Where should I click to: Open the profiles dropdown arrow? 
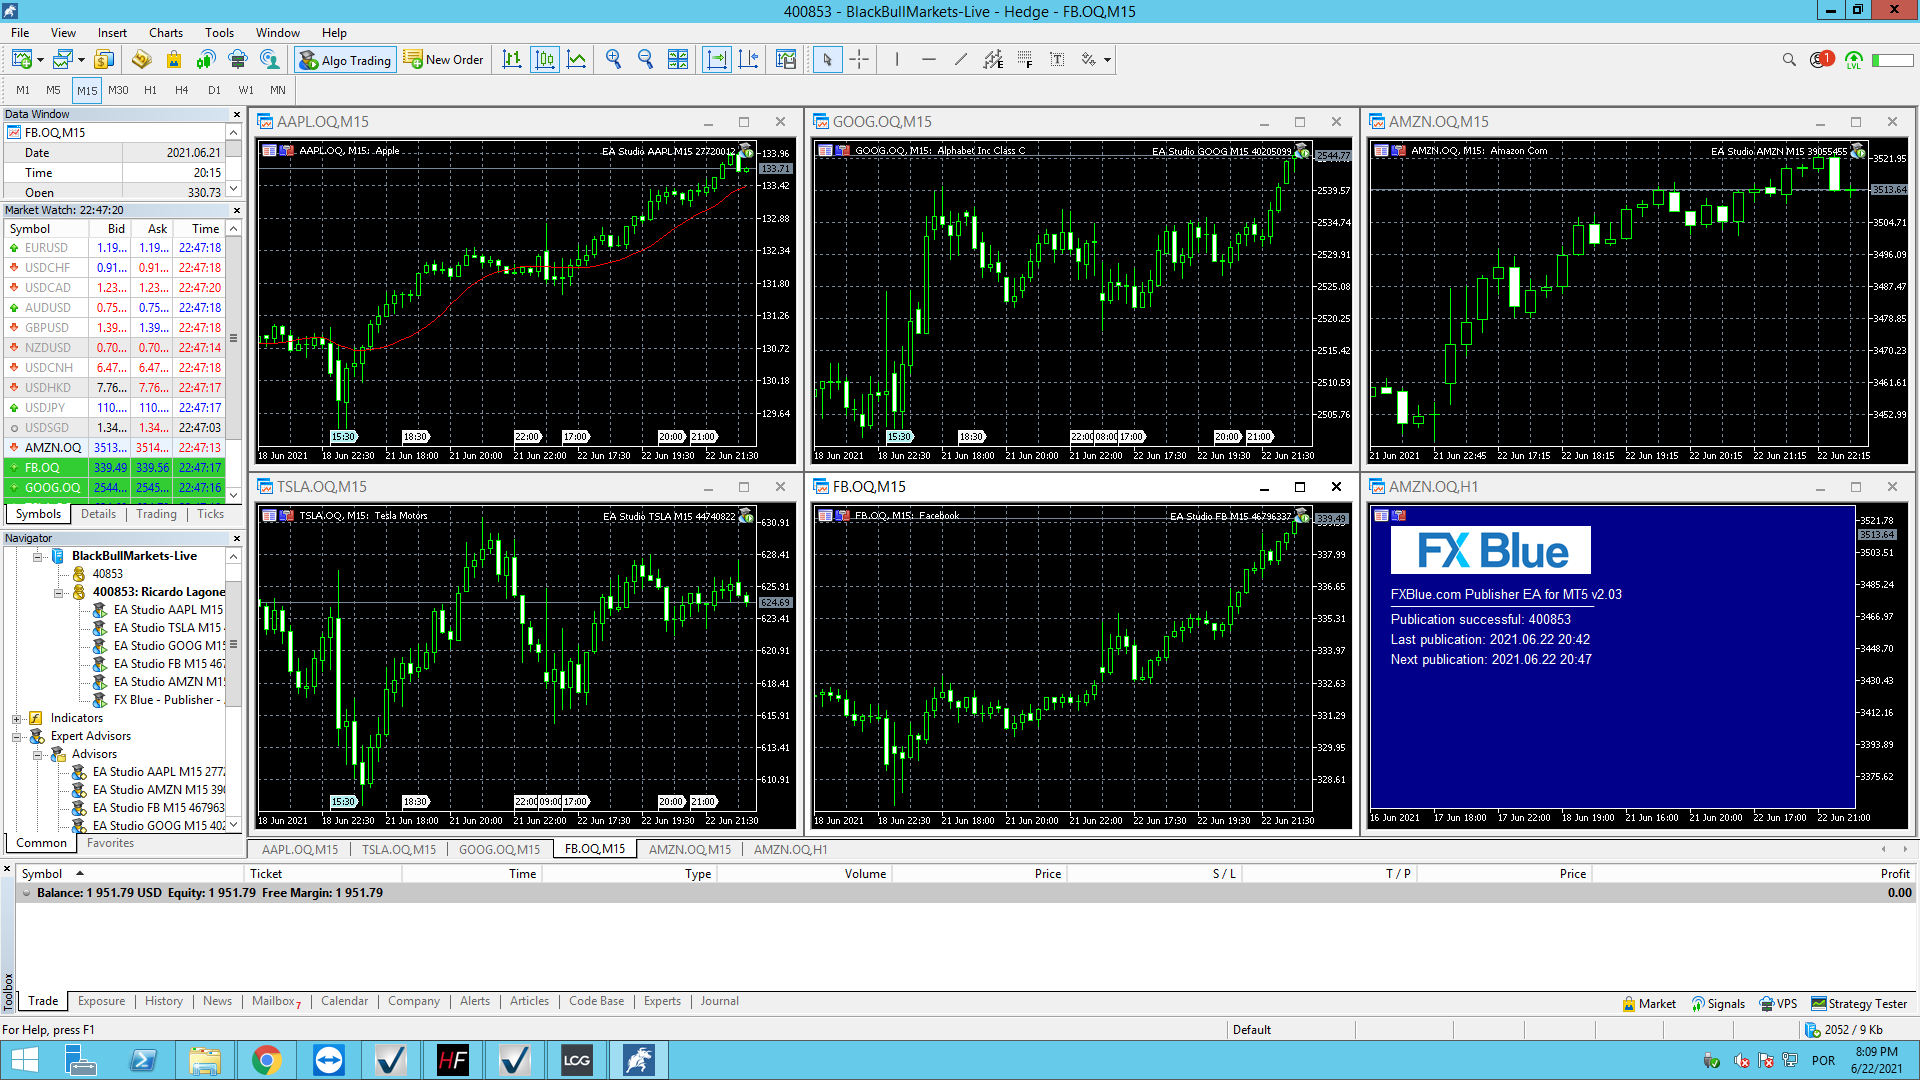pyautogui.click(x=81, y=61)
